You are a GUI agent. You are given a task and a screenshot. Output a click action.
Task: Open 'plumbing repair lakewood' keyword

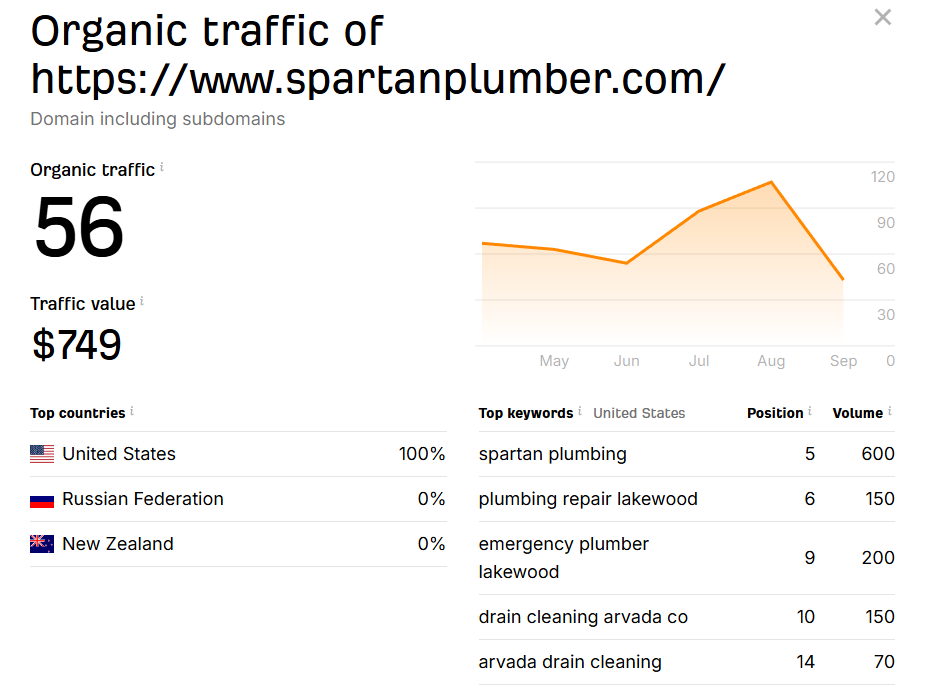[x=588, y=499]
